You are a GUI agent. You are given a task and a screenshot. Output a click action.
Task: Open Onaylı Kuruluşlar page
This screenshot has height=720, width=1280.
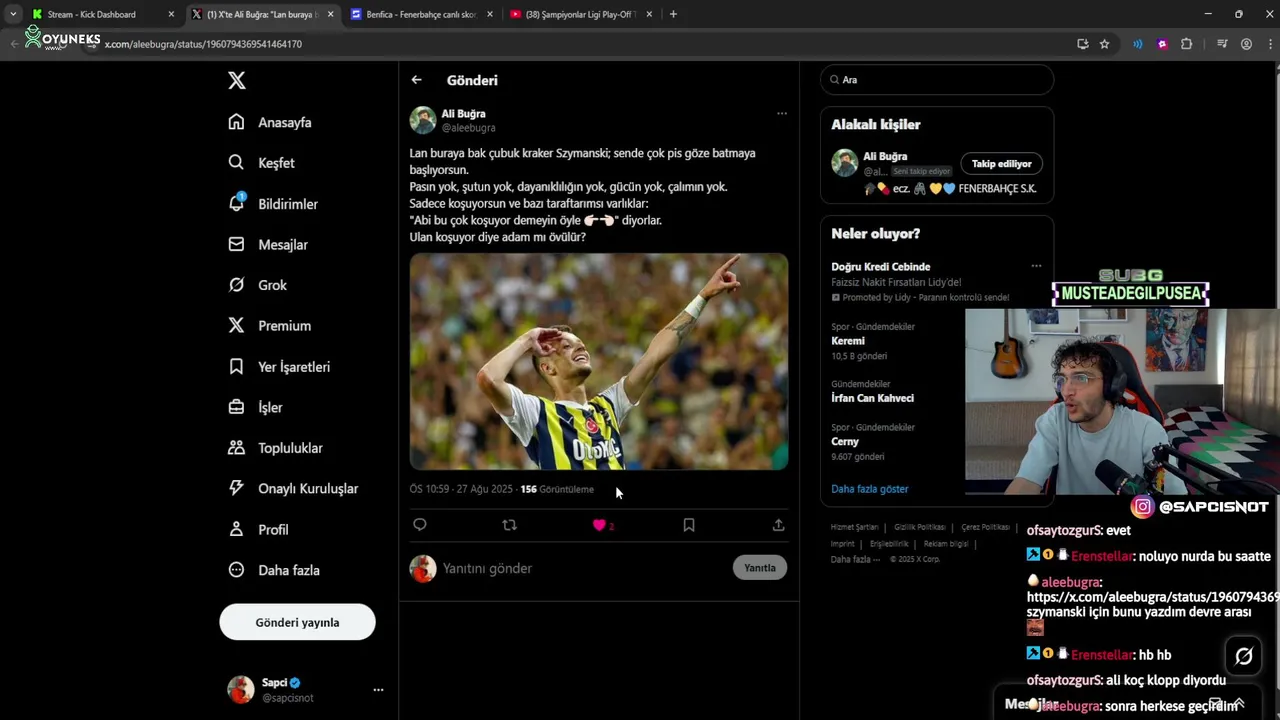[x=293, y=489]
